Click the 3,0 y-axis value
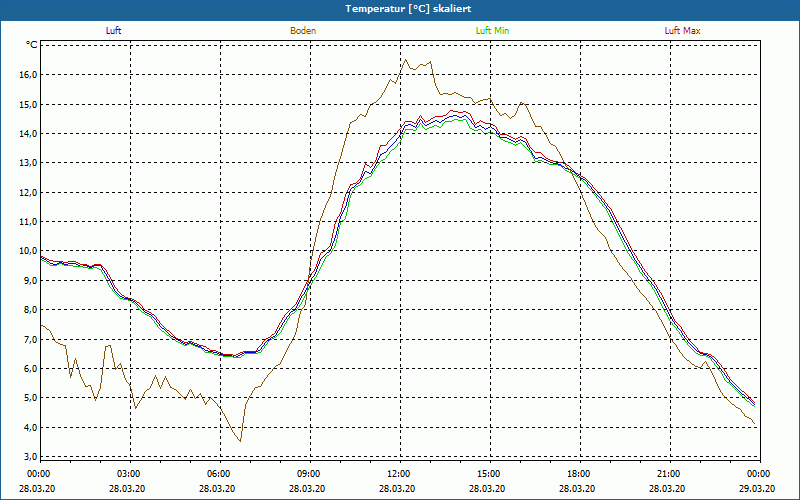 [x=31, y=456]
